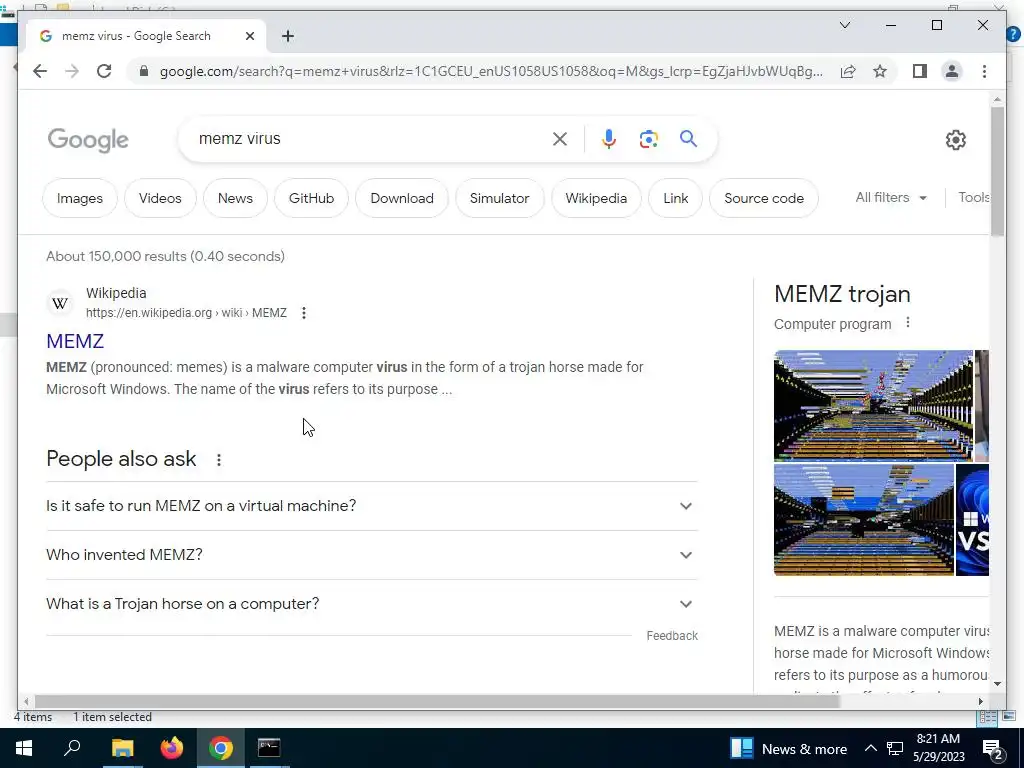Open notification center

tap(993, 748)
